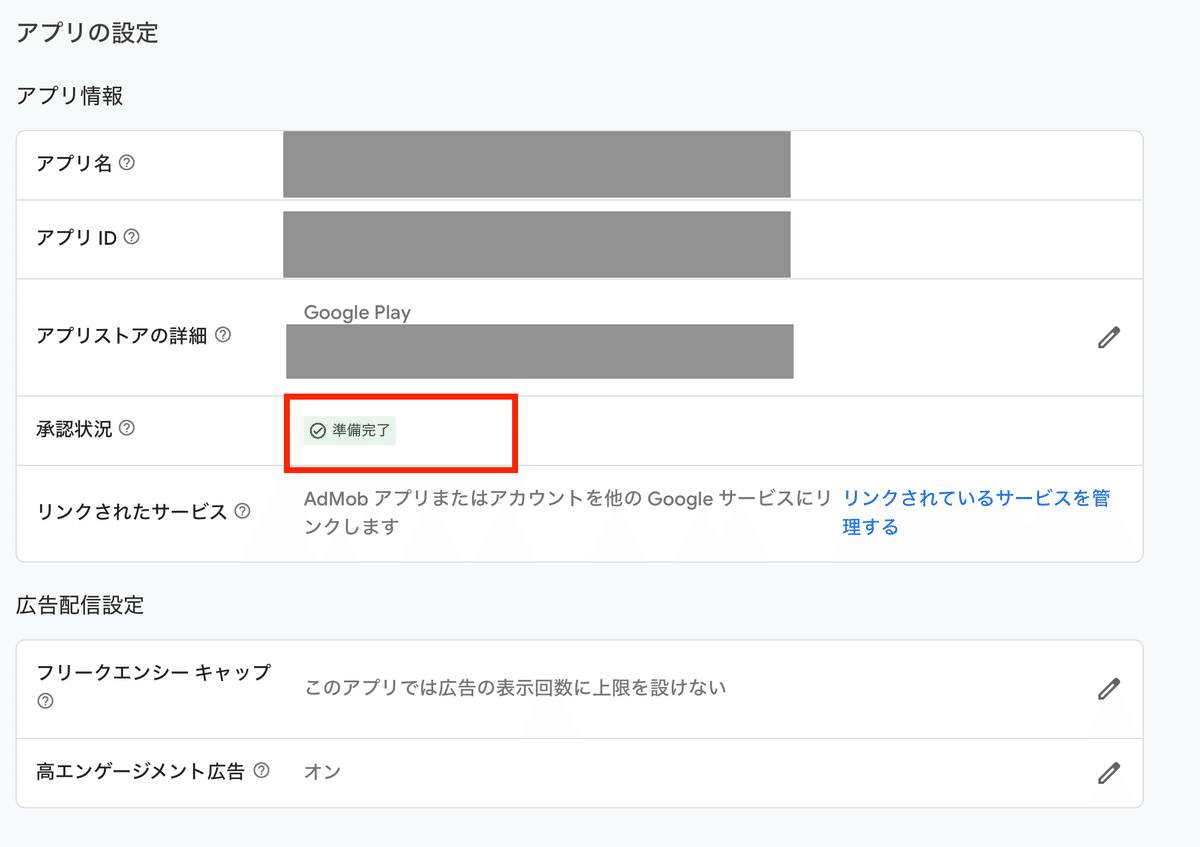Click このアプリでは広告の表示回数に上限を設けない text

point(515,688)
